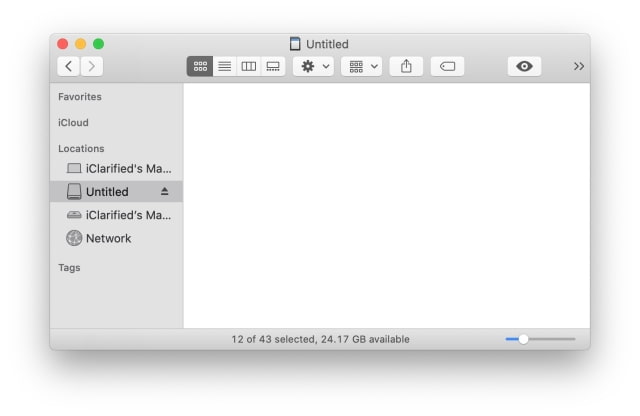Go back with the left arrow

point(69,66)
